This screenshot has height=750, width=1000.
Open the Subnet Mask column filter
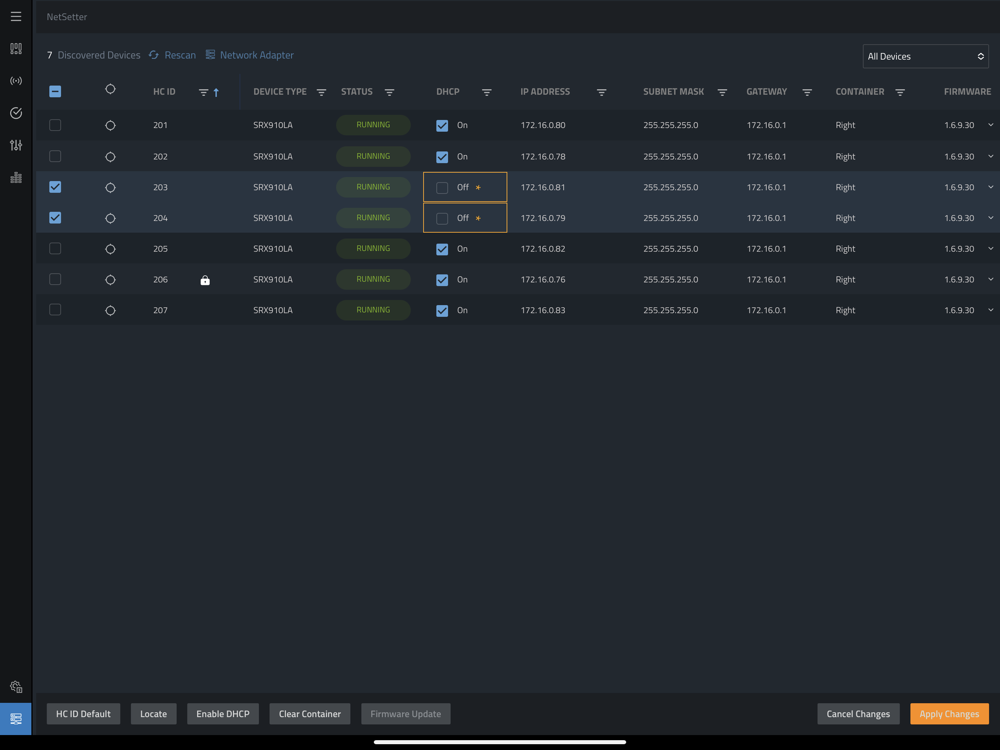pyautogui.click(x=722, y=92)
